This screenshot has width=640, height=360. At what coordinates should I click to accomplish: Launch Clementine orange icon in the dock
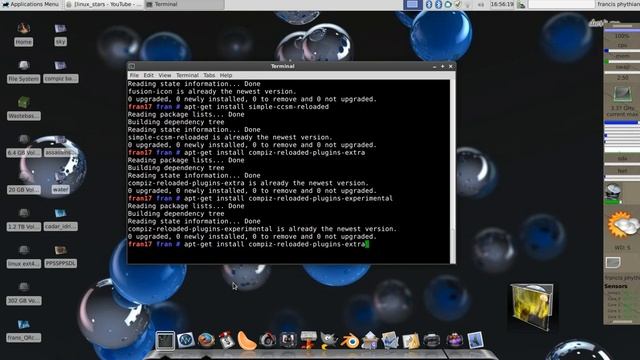247,341
